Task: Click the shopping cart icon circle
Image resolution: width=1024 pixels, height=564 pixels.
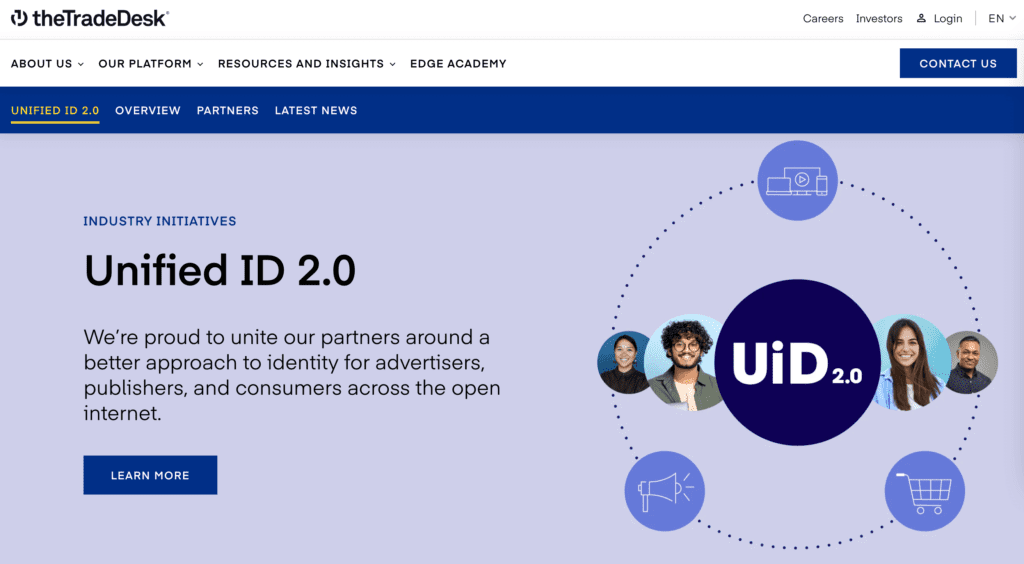Action: (x=924, y=490)
